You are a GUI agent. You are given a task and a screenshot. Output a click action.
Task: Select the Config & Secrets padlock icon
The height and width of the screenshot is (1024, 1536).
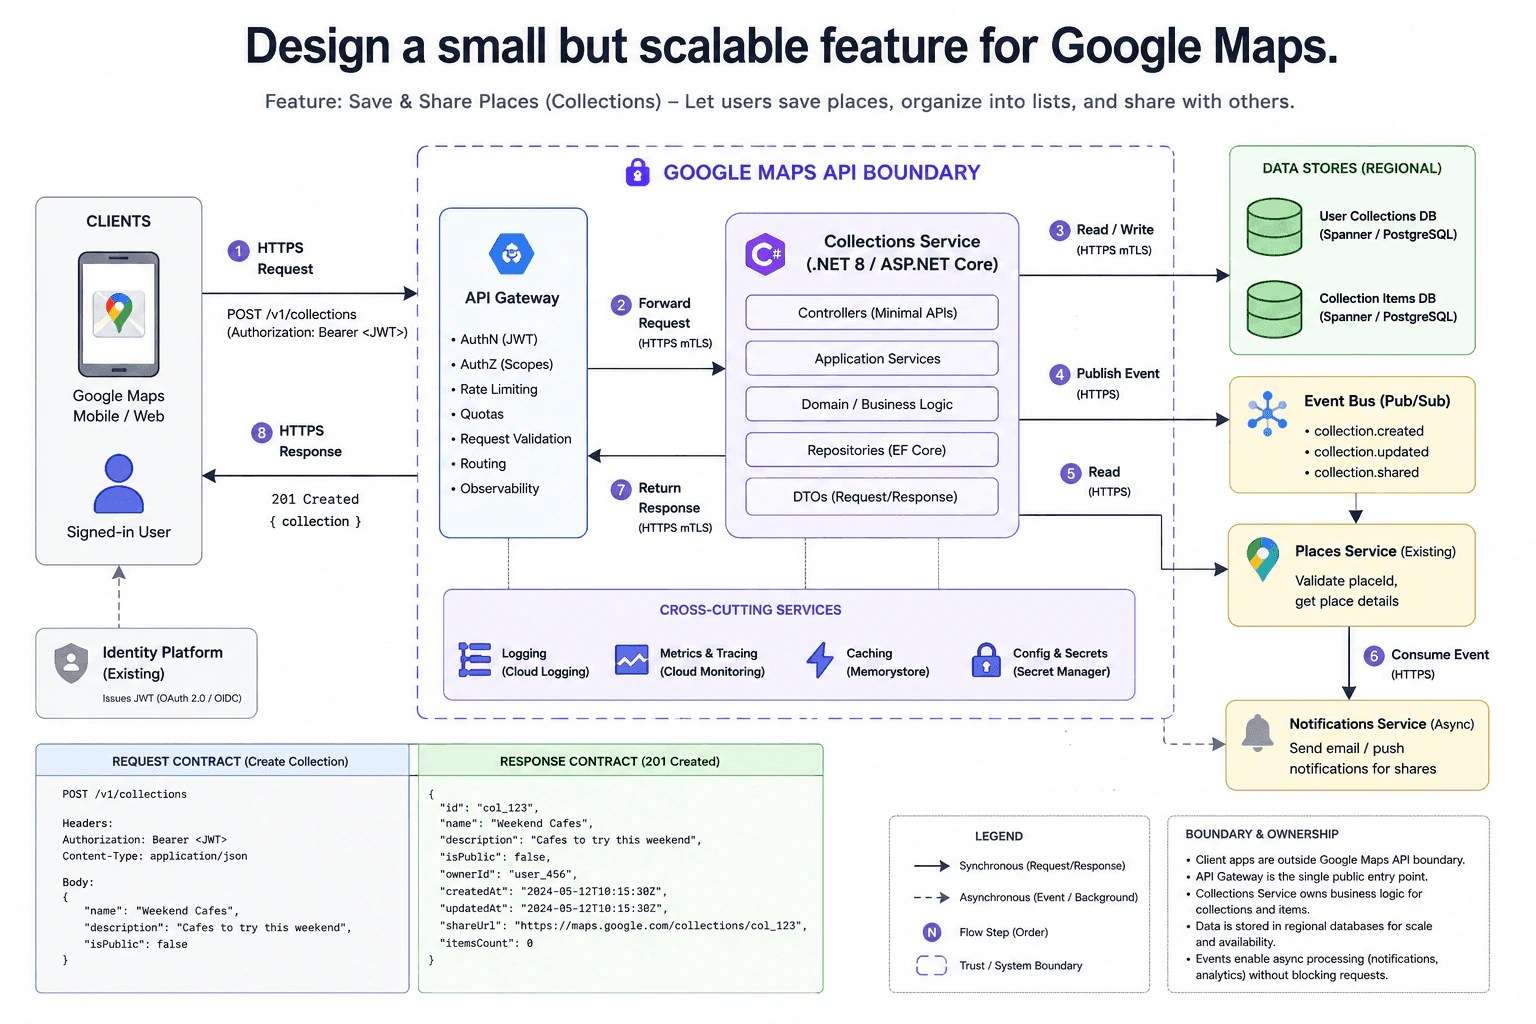[x=986, y=660]
